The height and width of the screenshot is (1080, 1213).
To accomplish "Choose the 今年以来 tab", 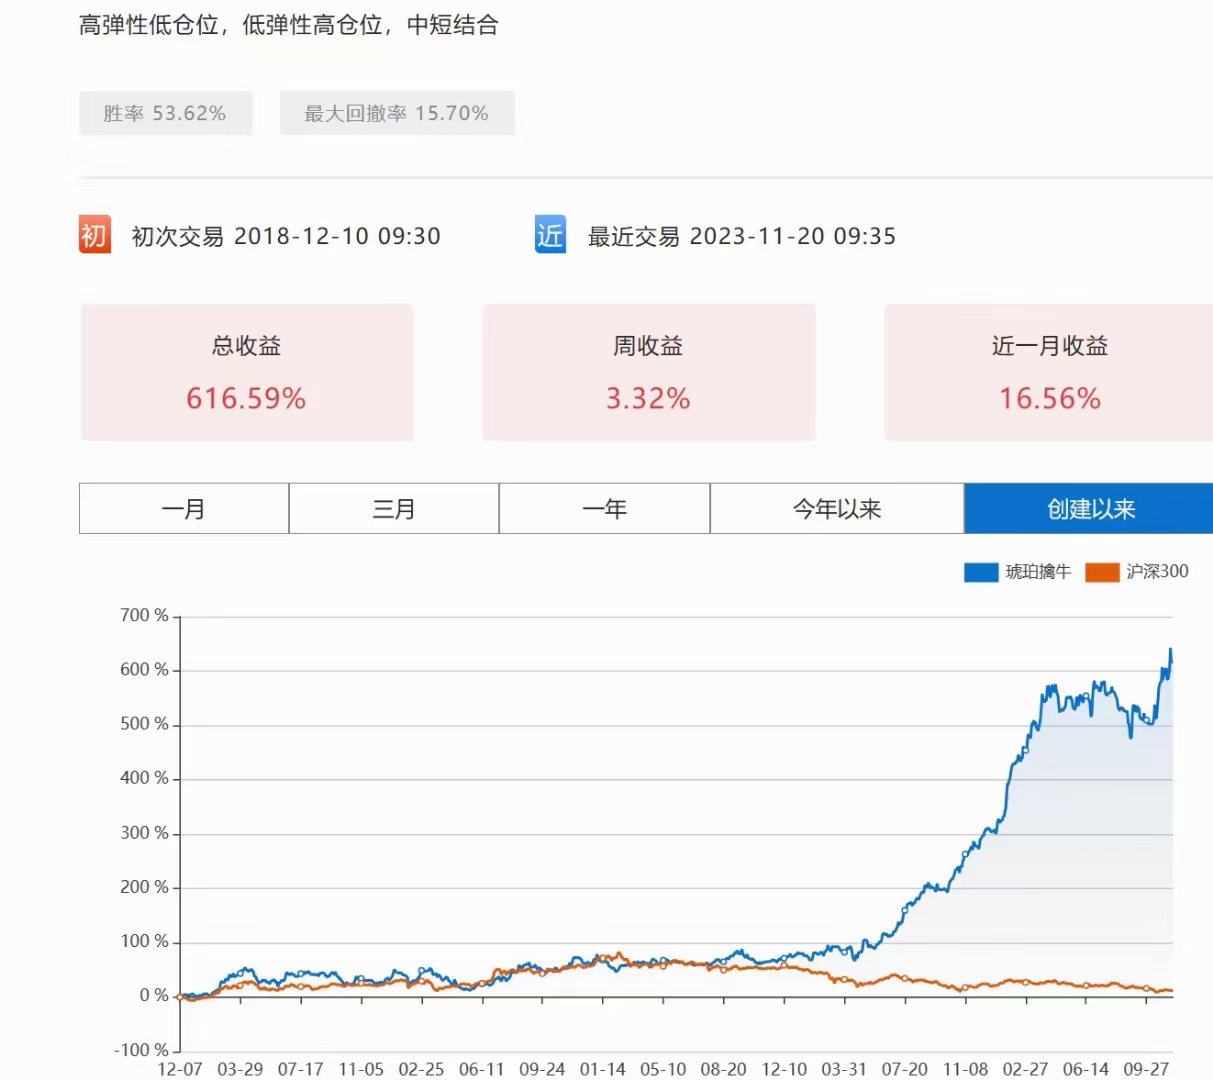I will [837, 509].
